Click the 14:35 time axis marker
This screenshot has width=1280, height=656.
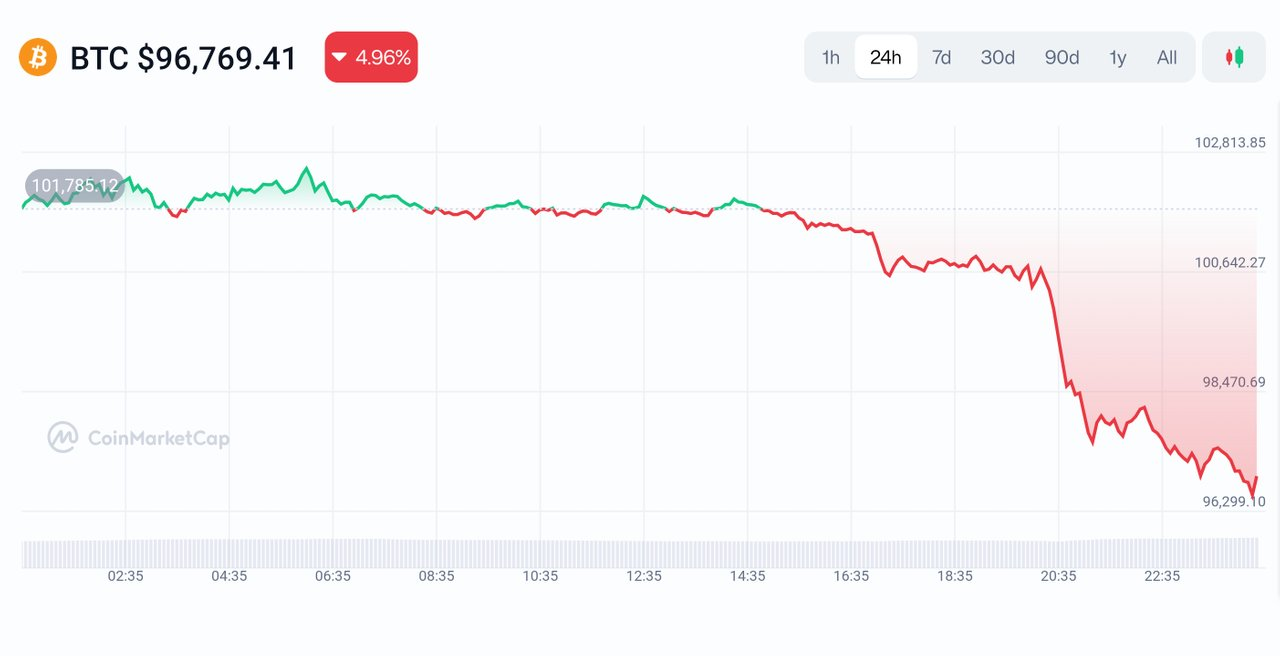(747, 576)
